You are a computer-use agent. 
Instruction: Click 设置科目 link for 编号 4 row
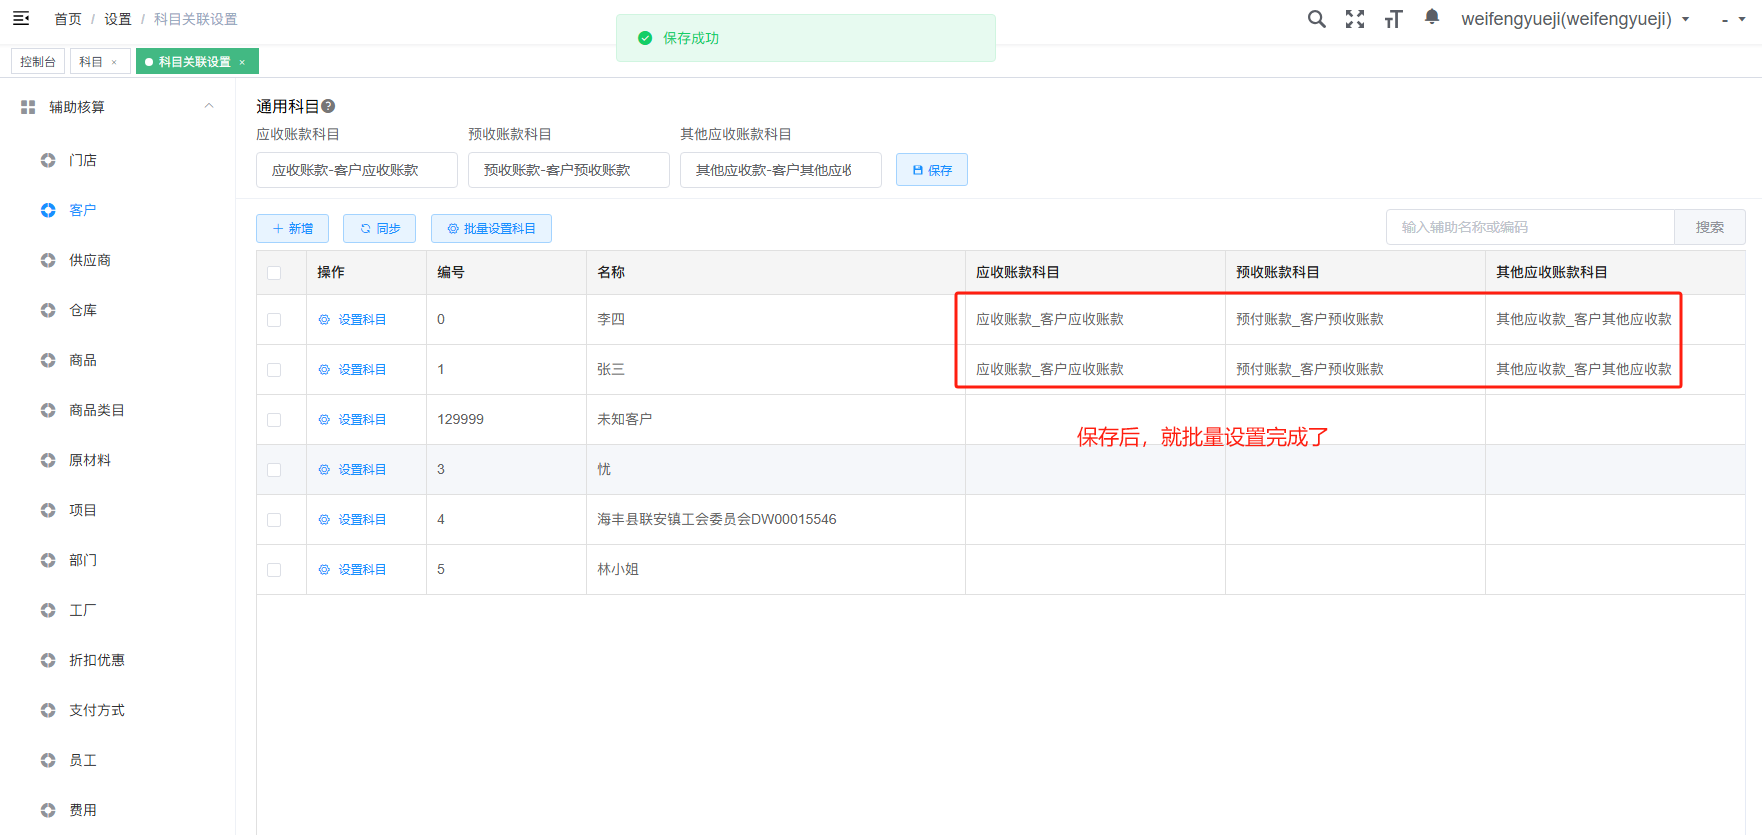pyautogui.click(x=352, y=520)
